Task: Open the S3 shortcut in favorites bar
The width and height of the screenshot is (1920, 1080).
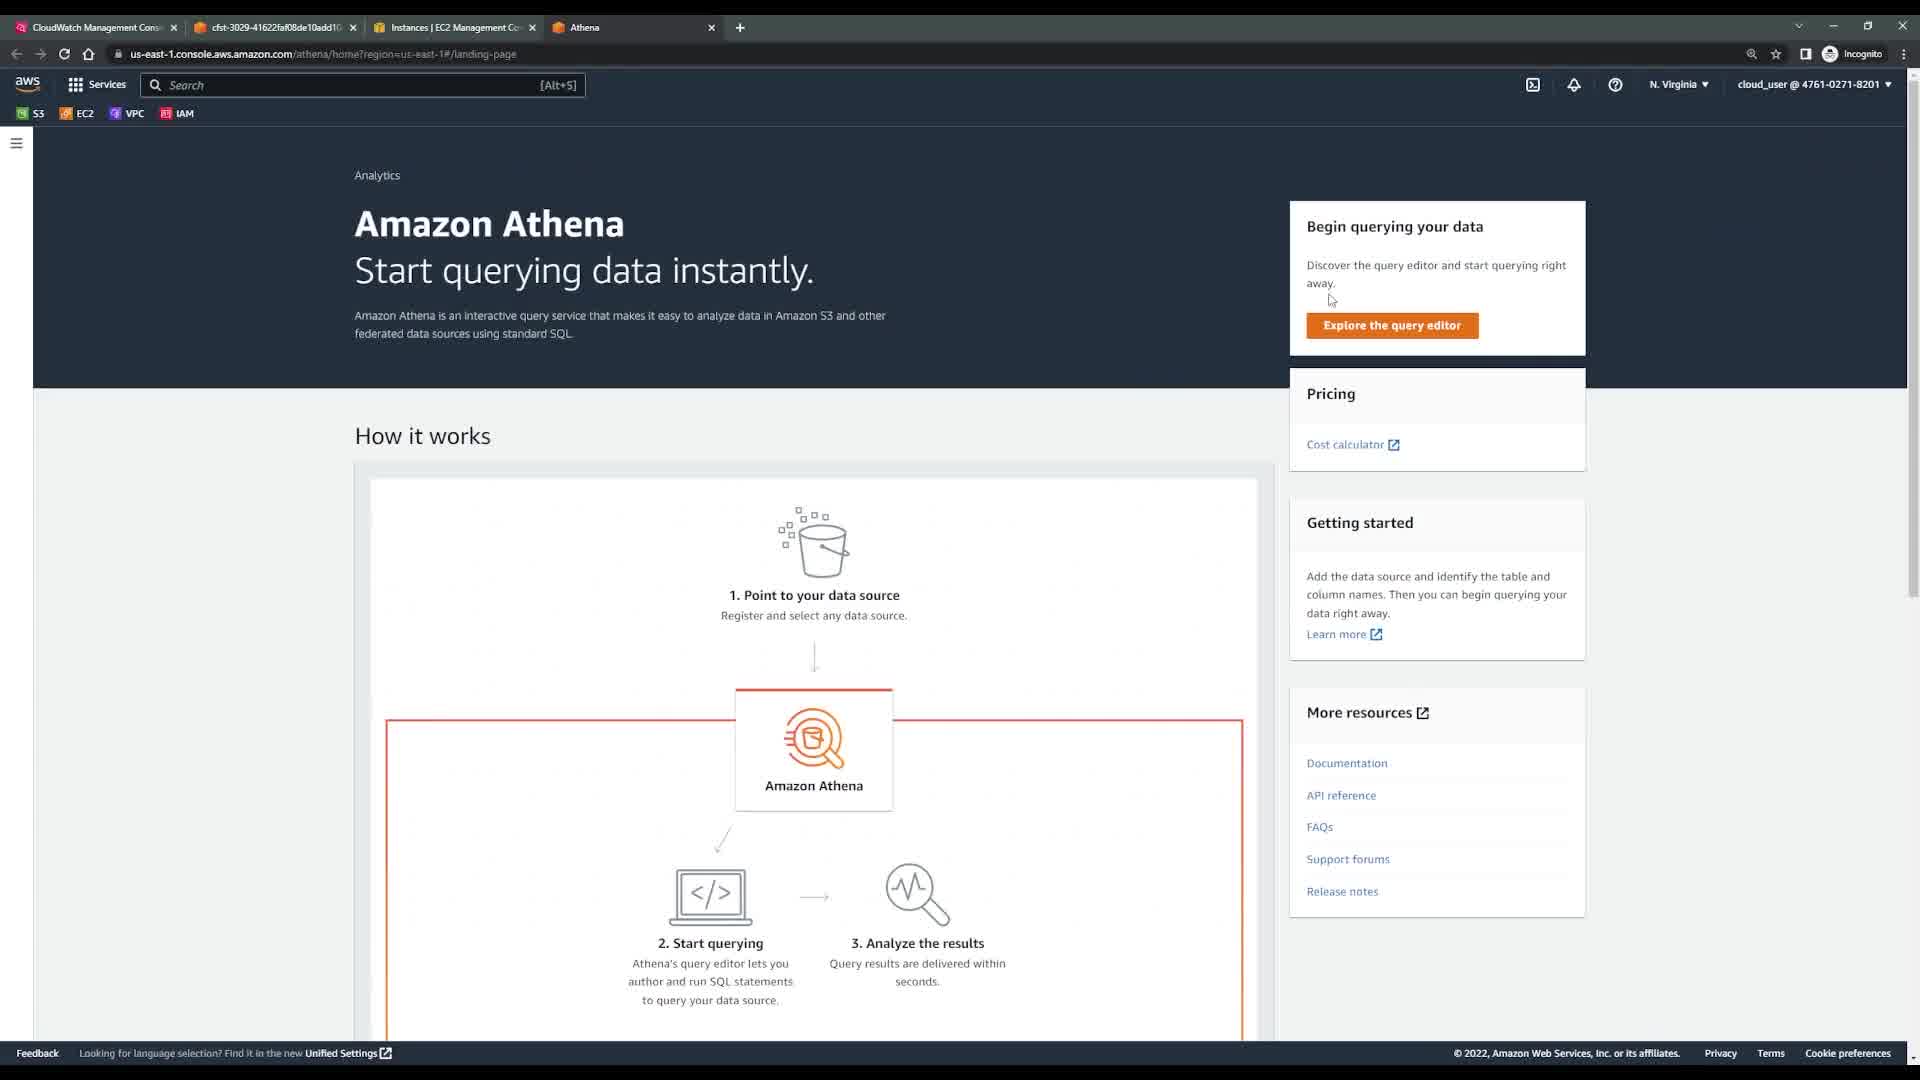Action: coord(30,114)
